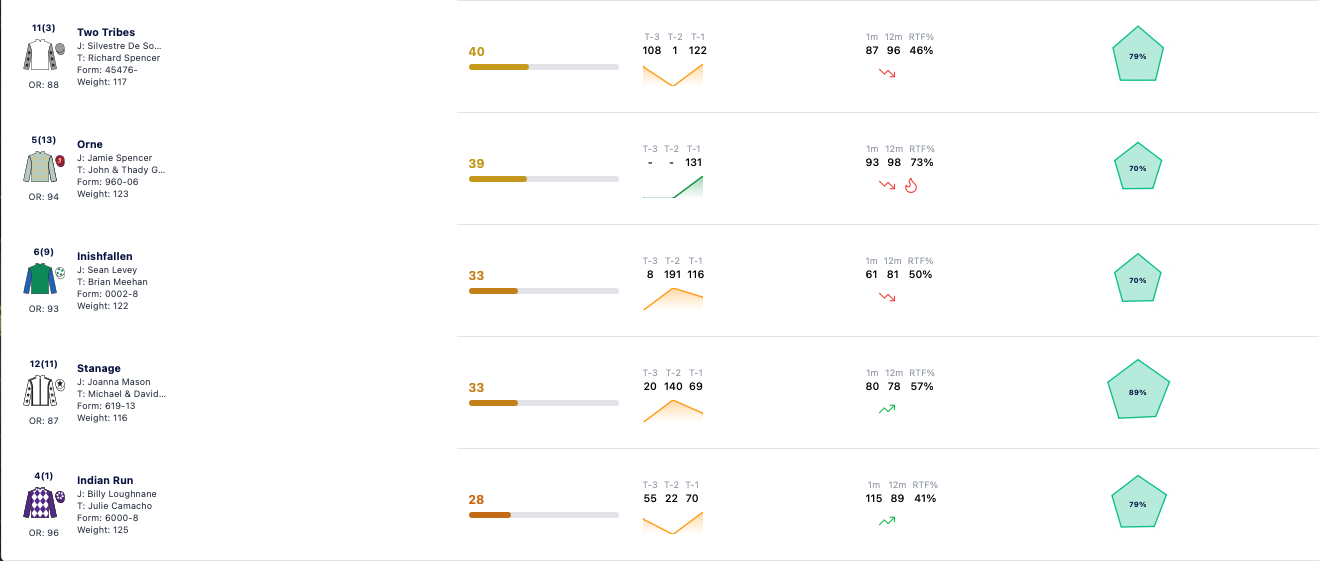Click Orne's striped jockey silks icon

tap(37, 166)
